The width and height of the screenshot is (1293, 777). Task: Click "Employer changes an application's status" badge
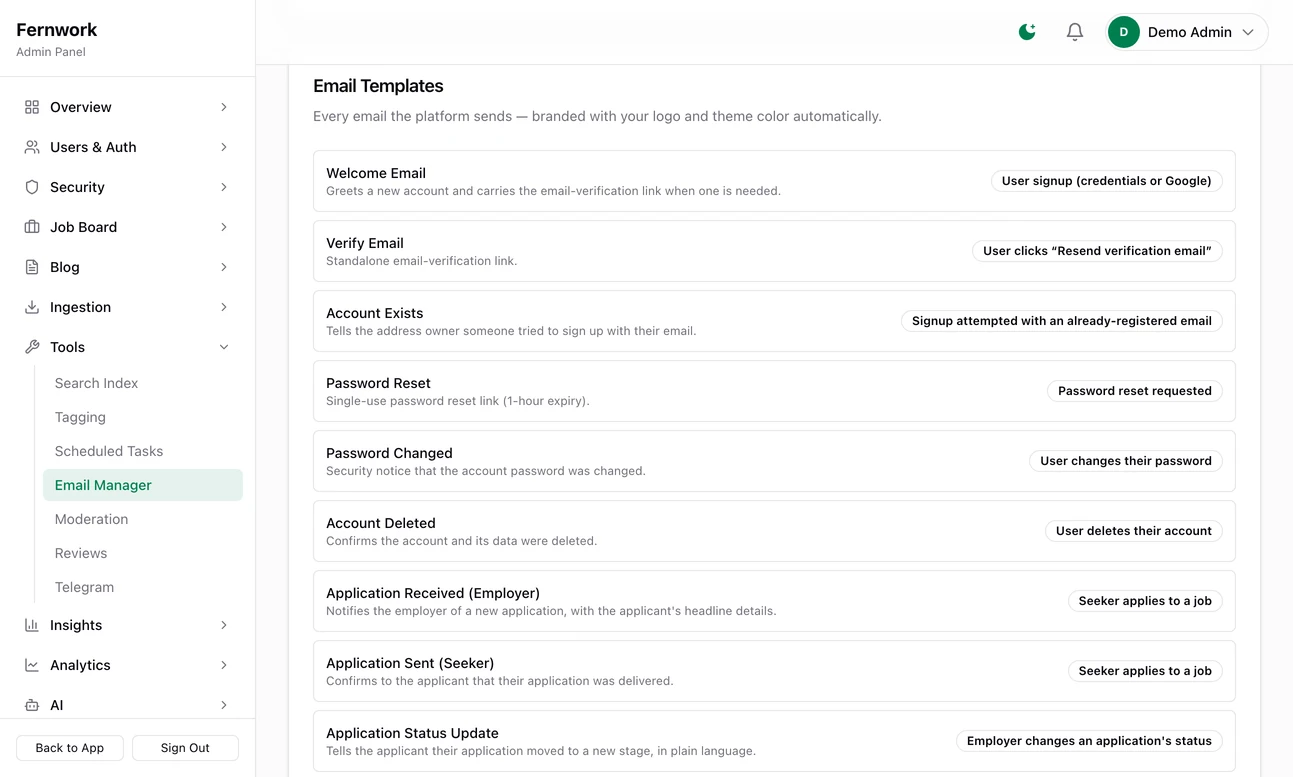tap(1089, 741)
